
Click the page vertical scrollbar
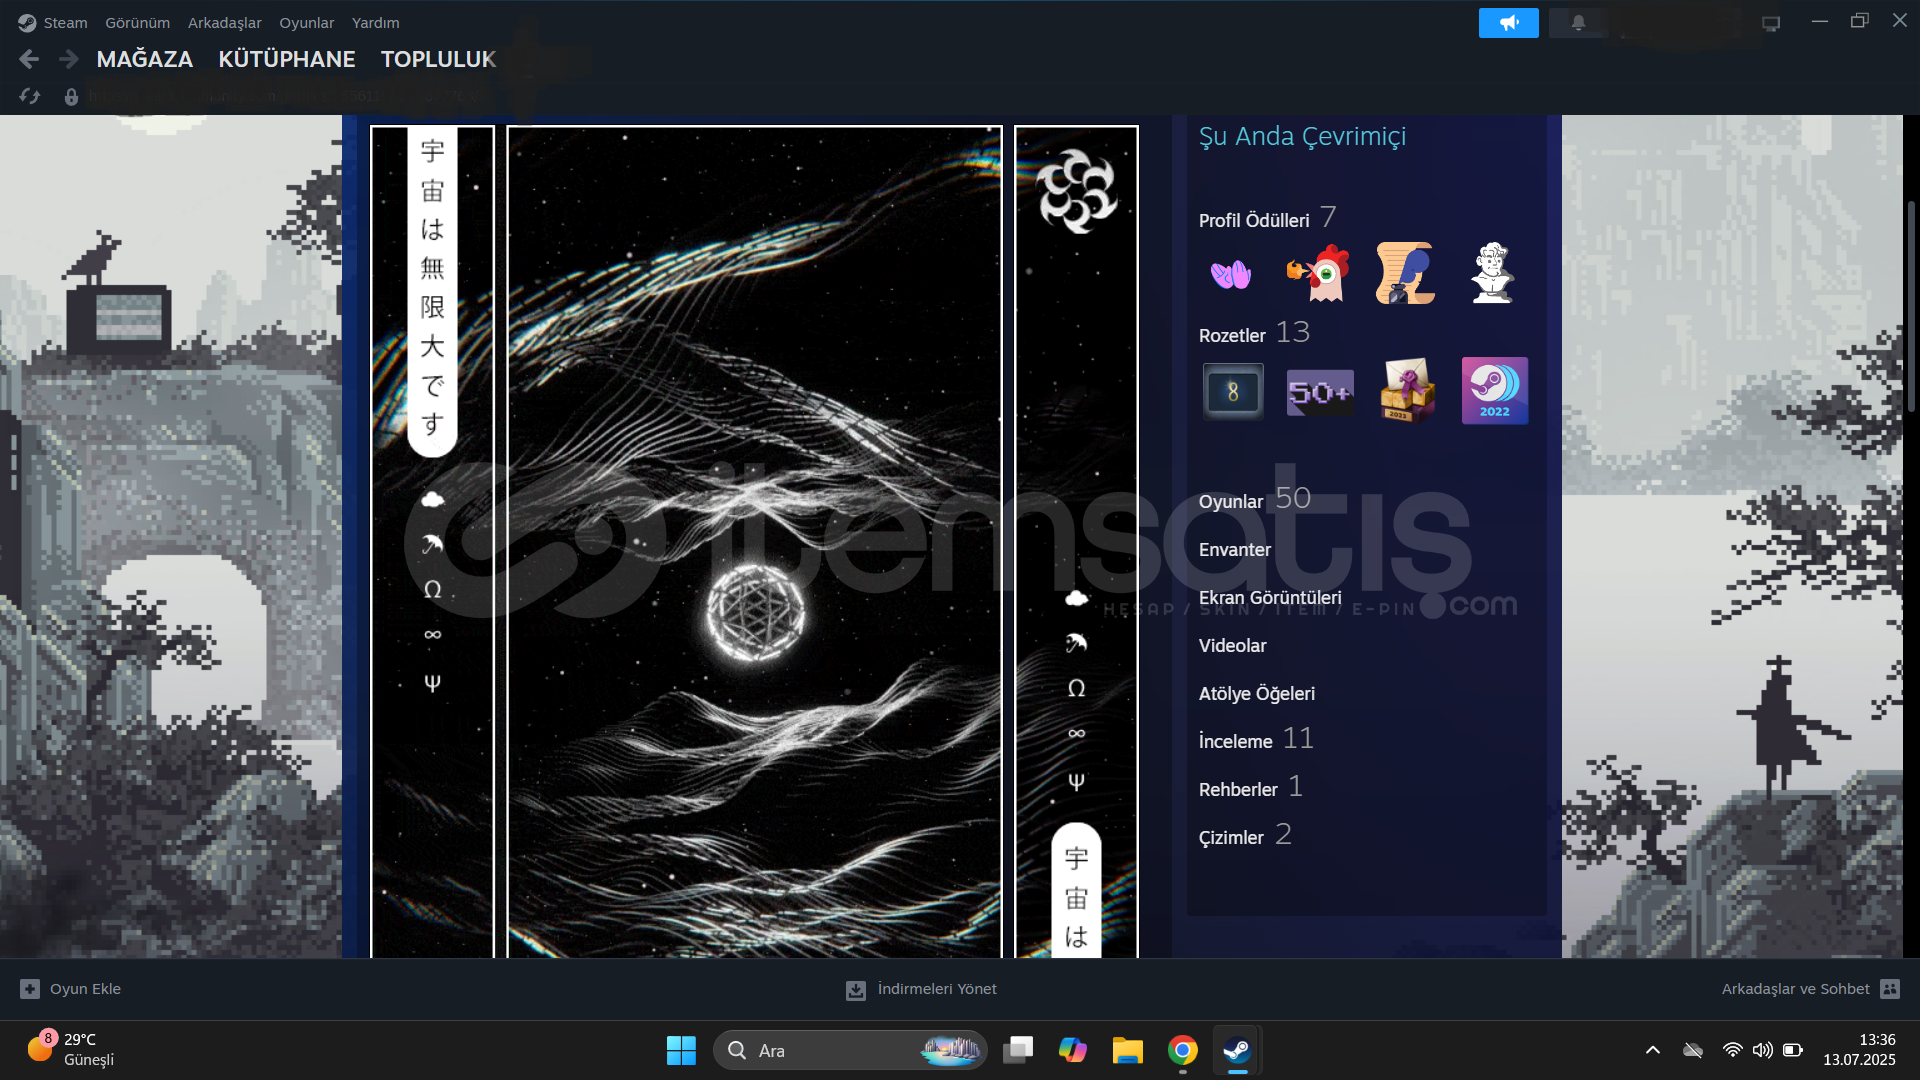point(1911,308)
